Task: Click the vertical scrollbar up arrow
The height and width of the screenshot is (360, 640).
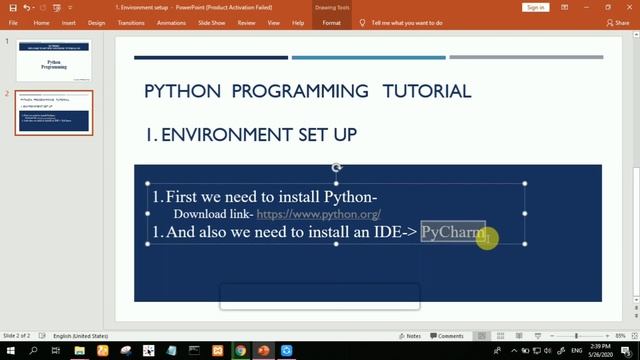Action: (x=636, y=35)
